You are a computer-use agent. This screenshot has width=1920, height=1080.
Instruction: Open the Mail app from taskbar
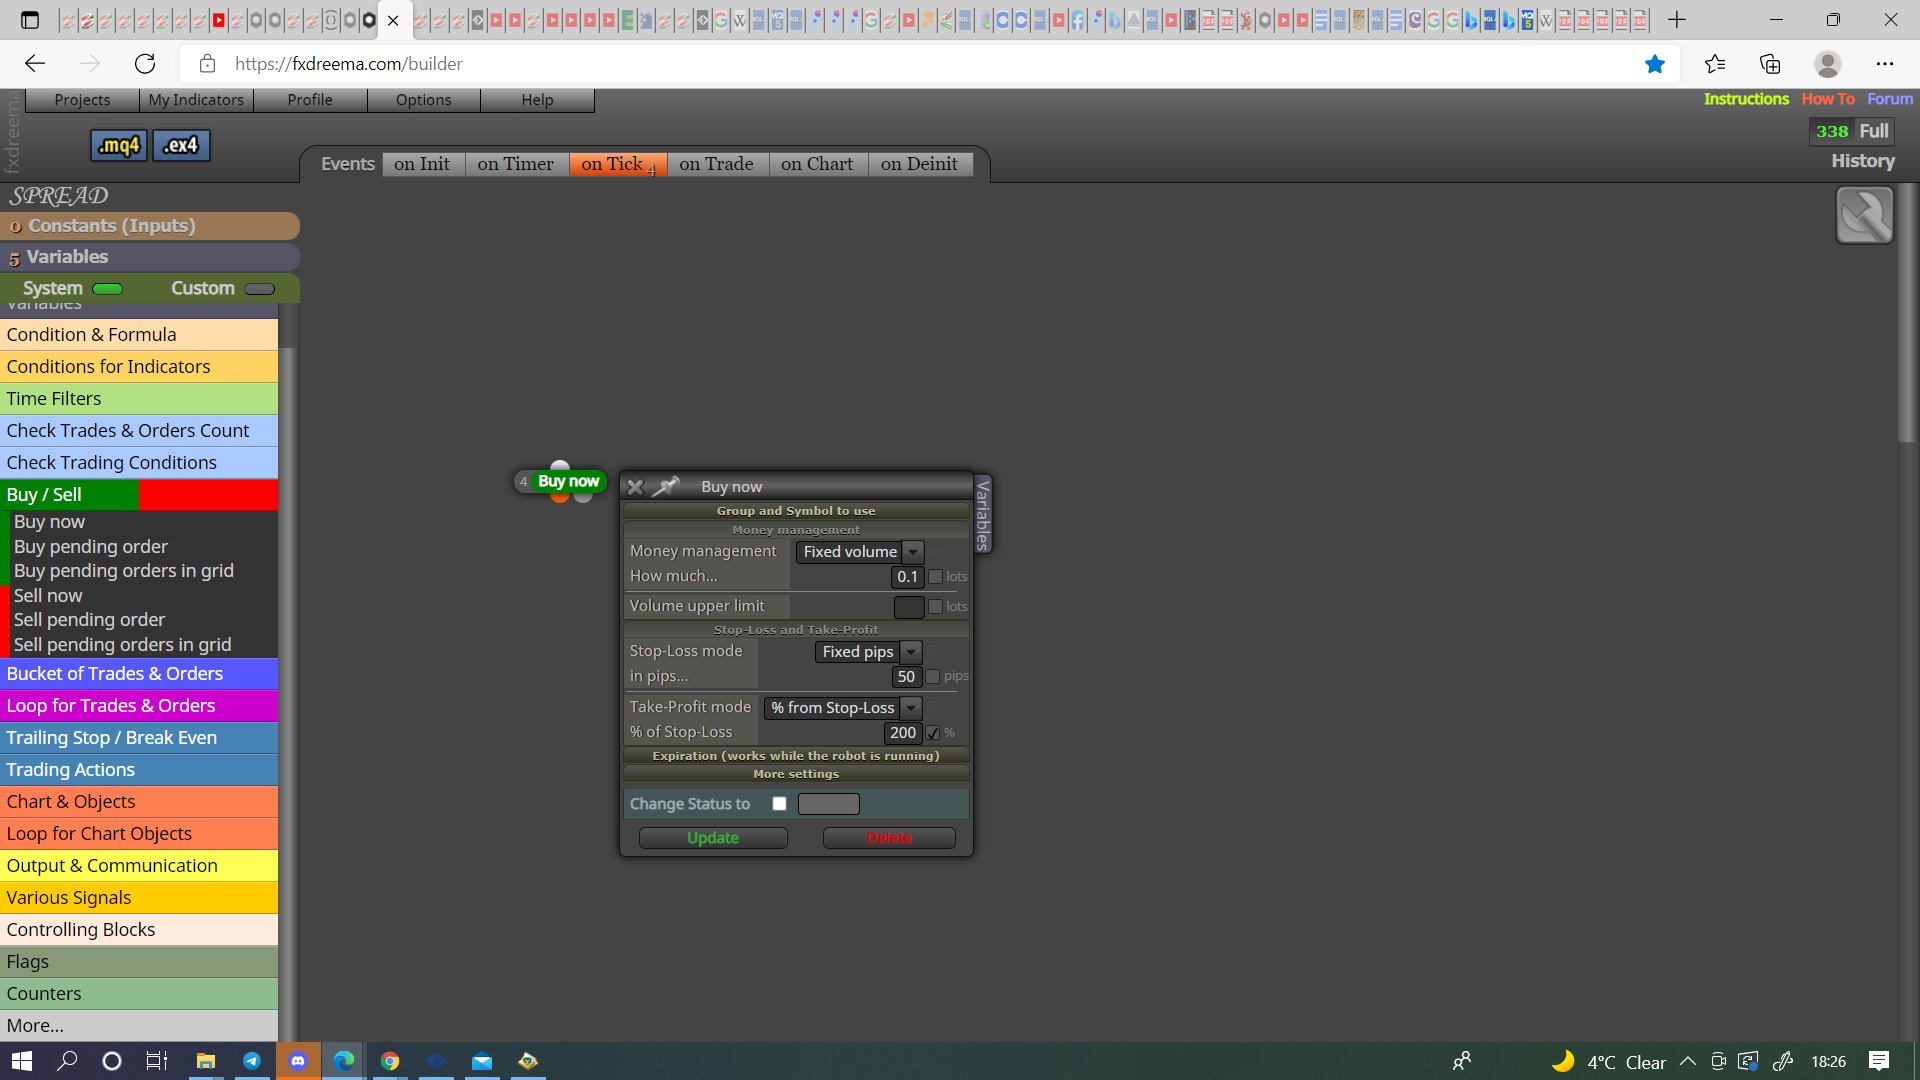tap(482, 1061)
